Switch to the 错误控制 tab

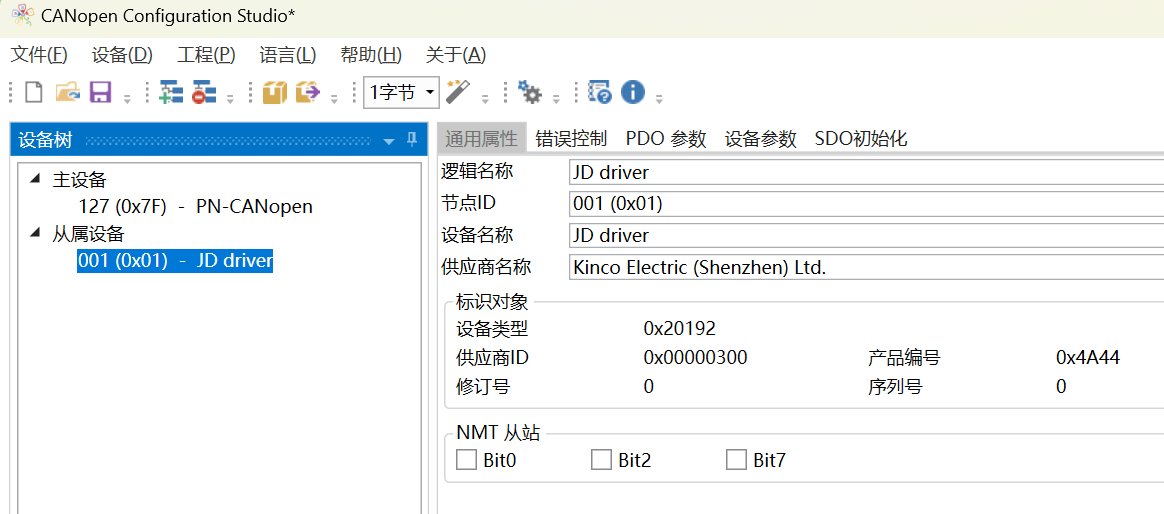click(571, 139)
